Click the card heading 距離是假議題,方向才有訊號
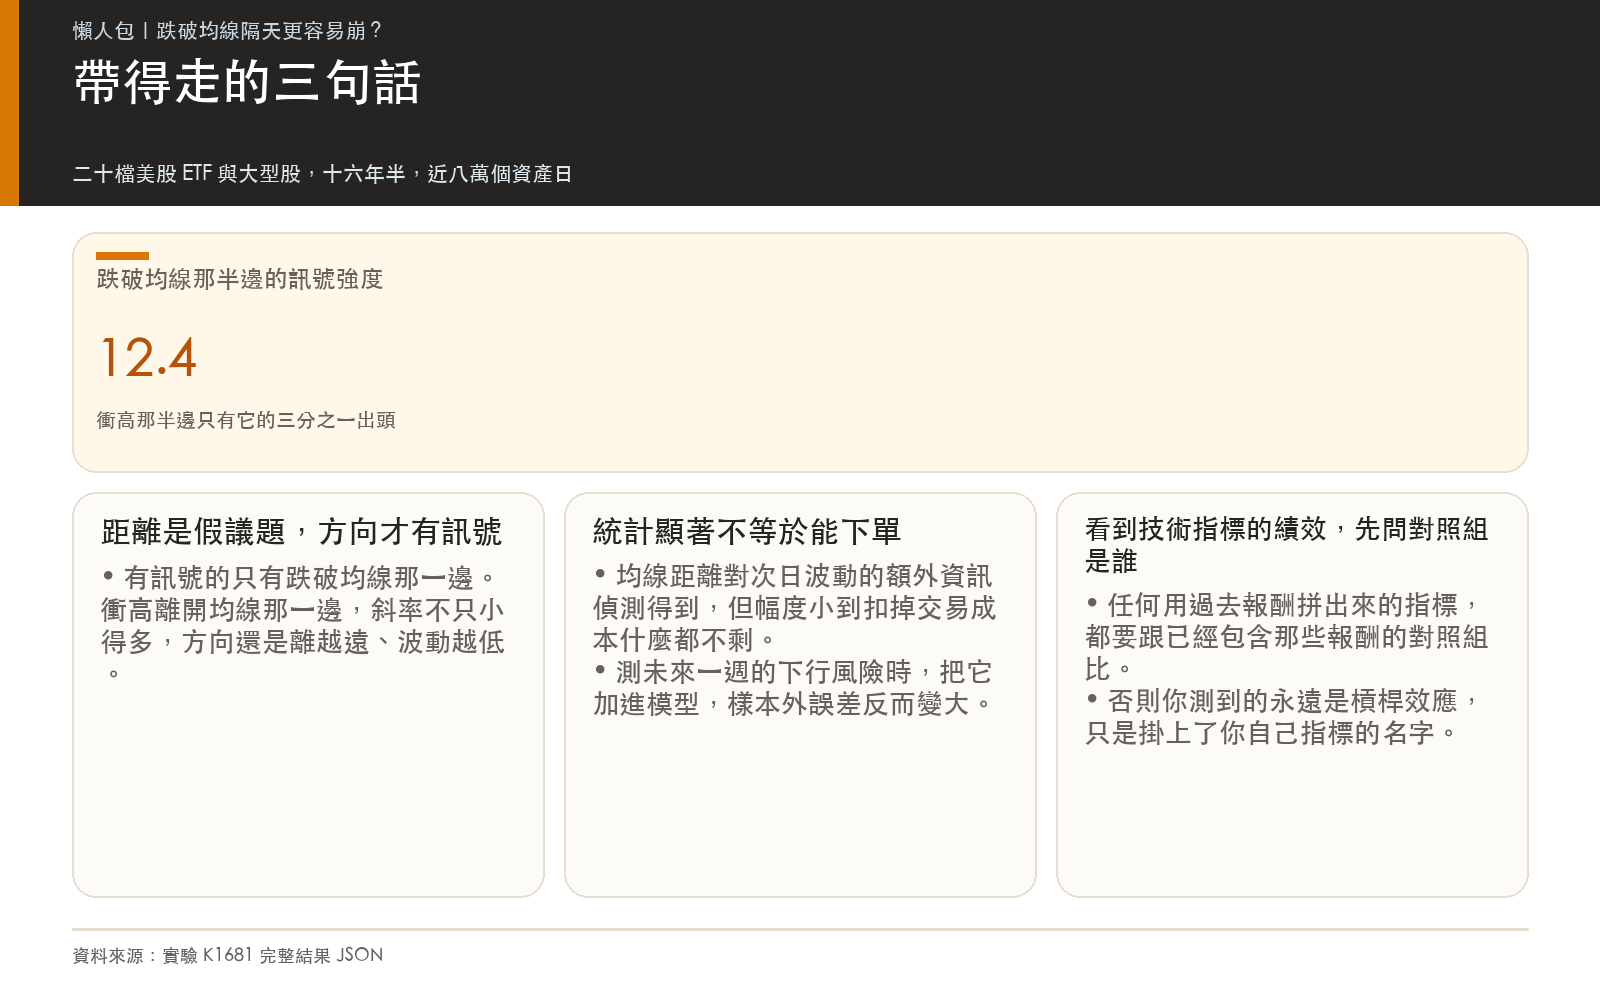The height and width of the screenshot is (1000, 1600). point(302,531)
